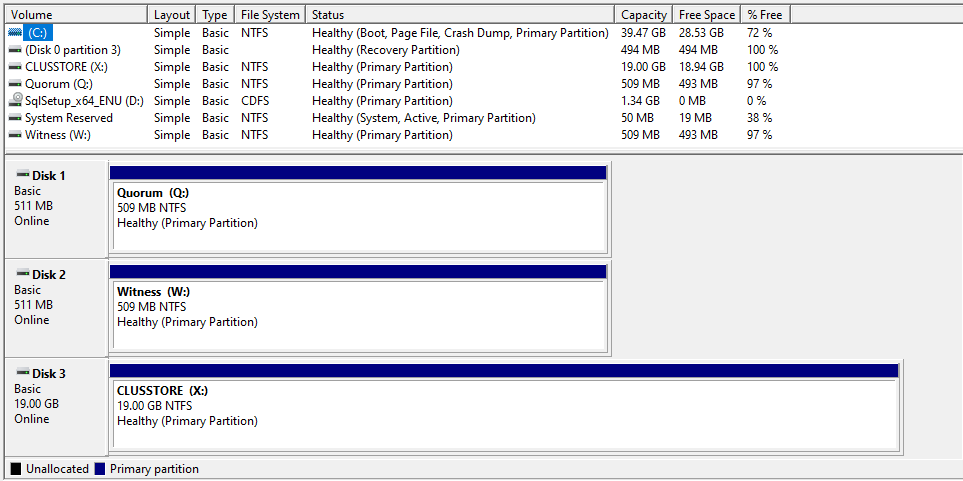Click the 0 % free cell
The image size is (963, 481).
(x=757, y=101)
